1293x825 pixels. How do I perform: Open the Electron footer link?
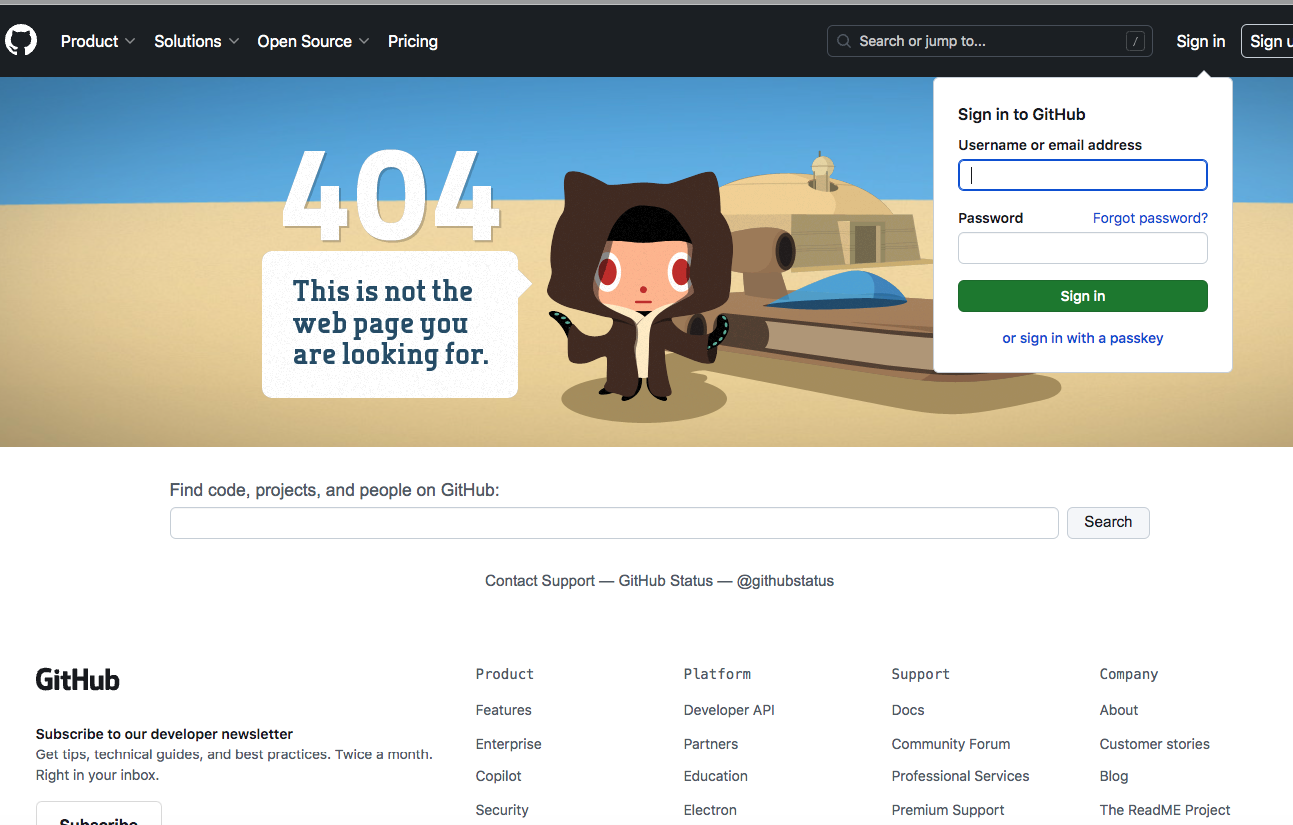tap(710, 810)
